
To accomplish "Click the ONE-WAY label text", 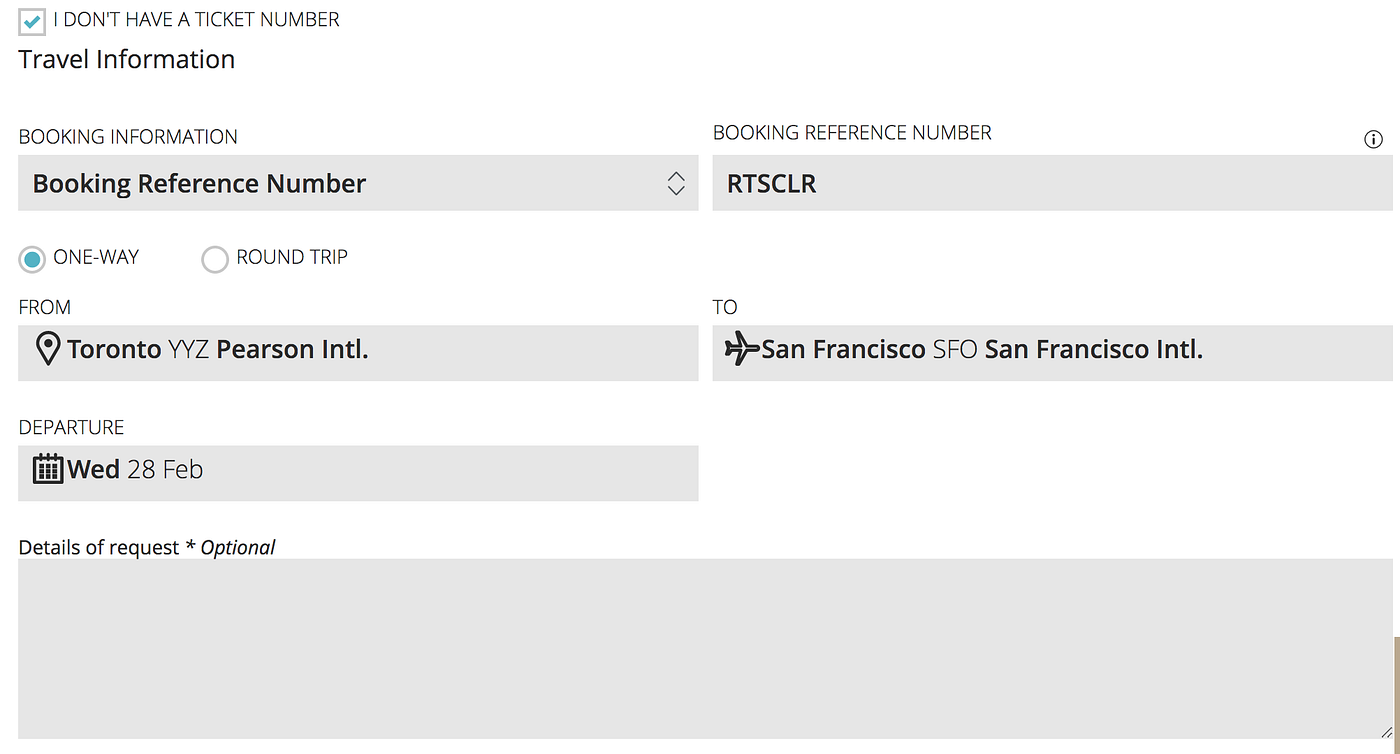I will click(96, 257).
